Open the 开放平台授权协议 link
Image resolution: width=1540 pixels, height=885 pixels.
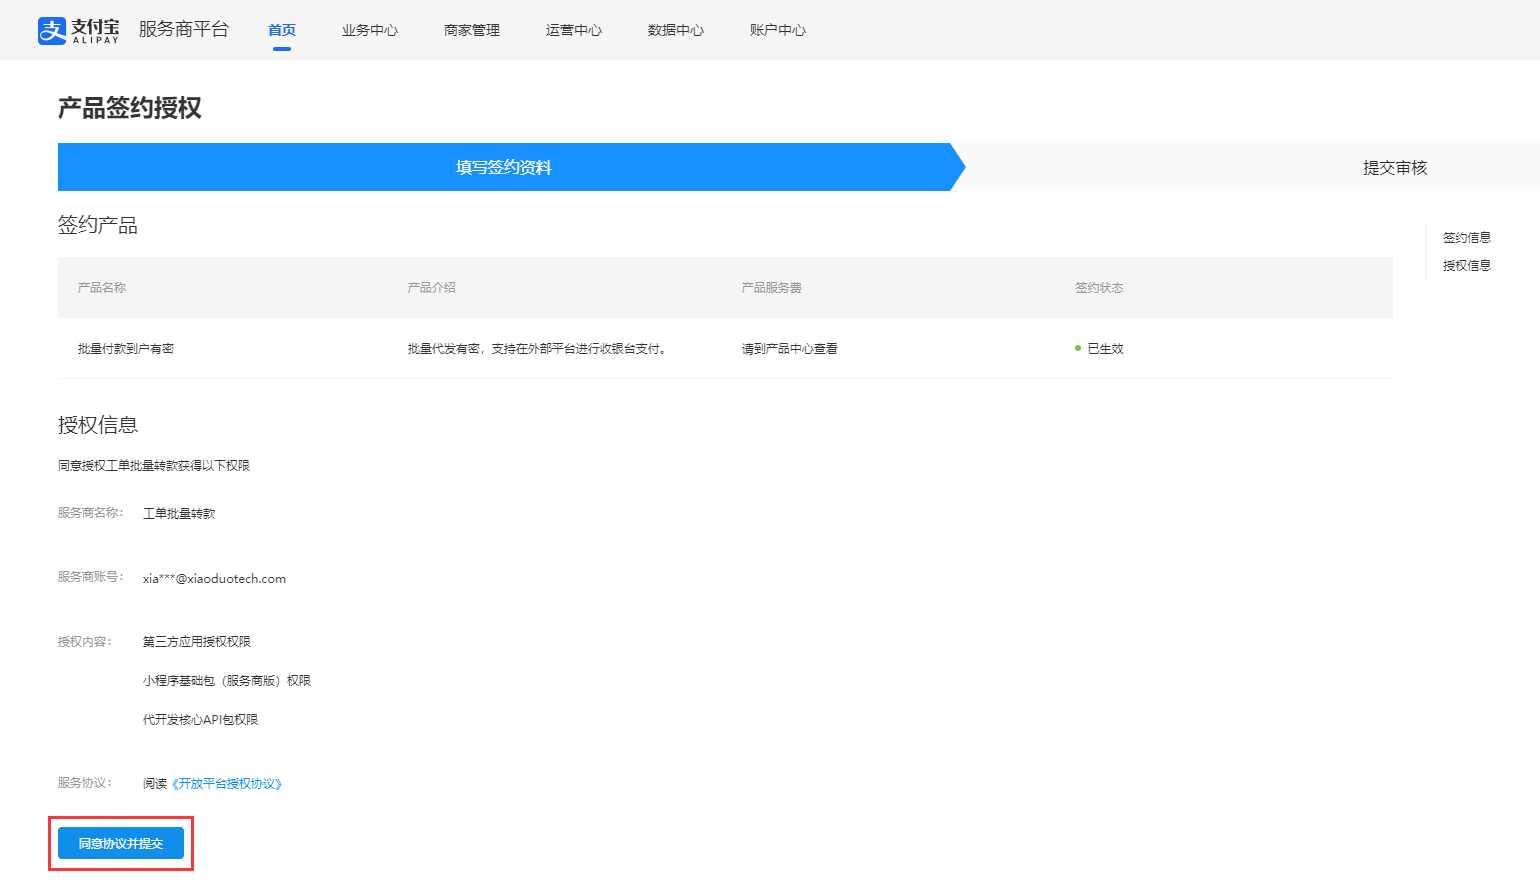click(227, 783)
